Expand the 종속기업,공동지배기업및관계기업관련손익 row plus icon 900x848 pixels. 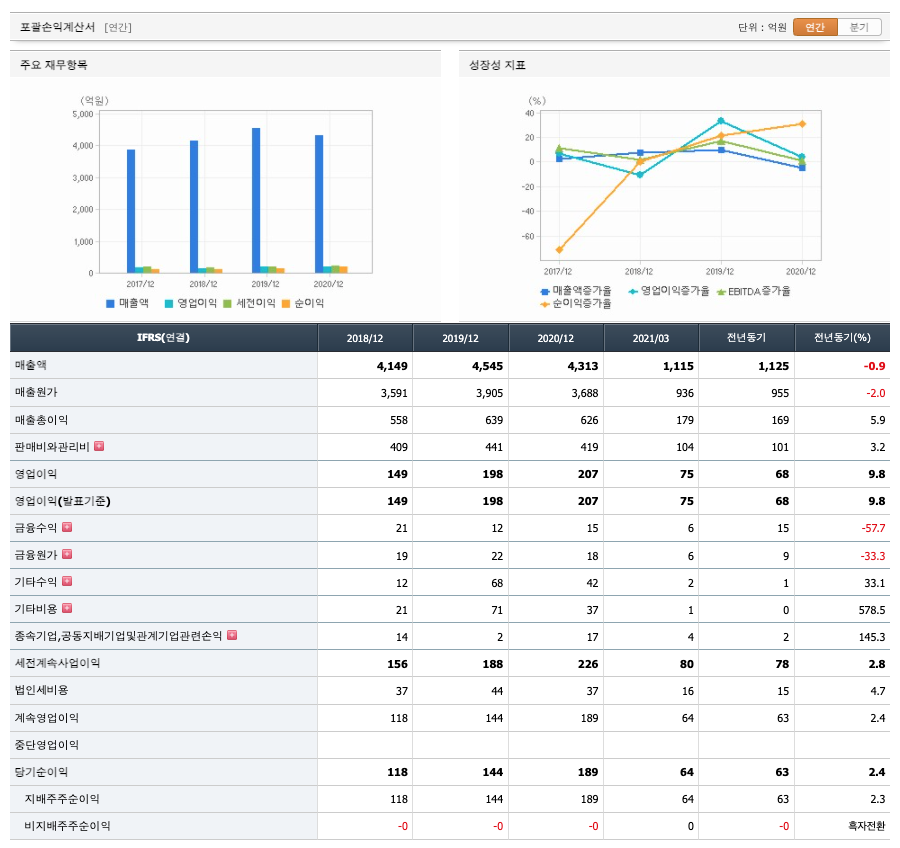tap(232, 635)
